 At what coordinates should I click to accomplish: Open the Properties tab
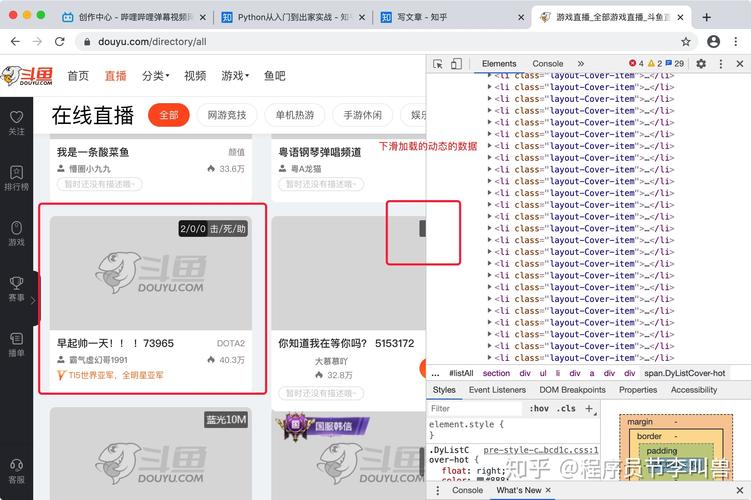tap(638, 390)
